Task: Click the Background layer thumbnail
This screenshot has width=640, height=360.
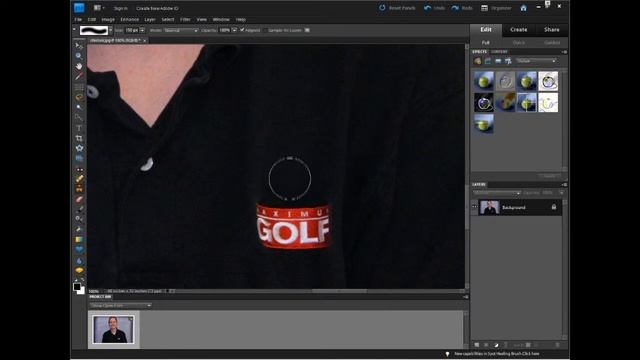Action: pos(489,207)
